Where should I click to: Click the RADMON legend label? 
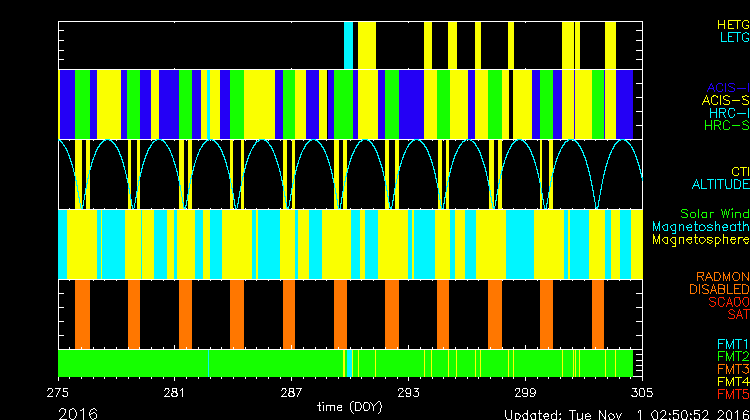pyautogui.click(x=724, y=277)
